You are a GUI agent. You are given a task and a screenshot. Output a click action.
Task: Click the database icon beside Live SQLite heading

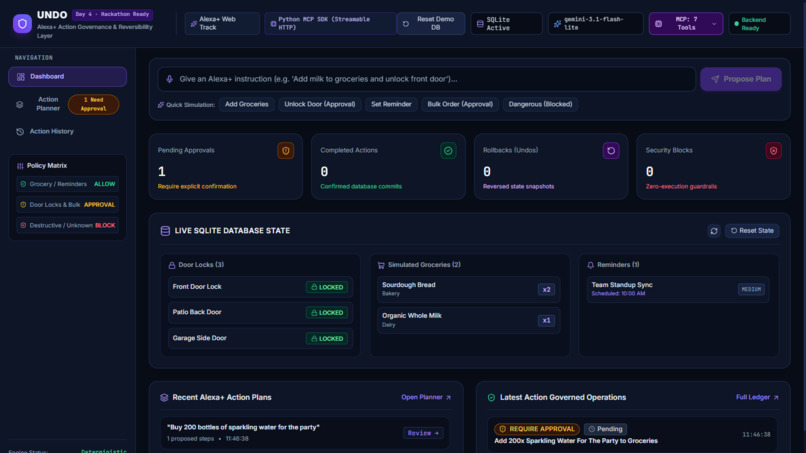click(165, 231)
